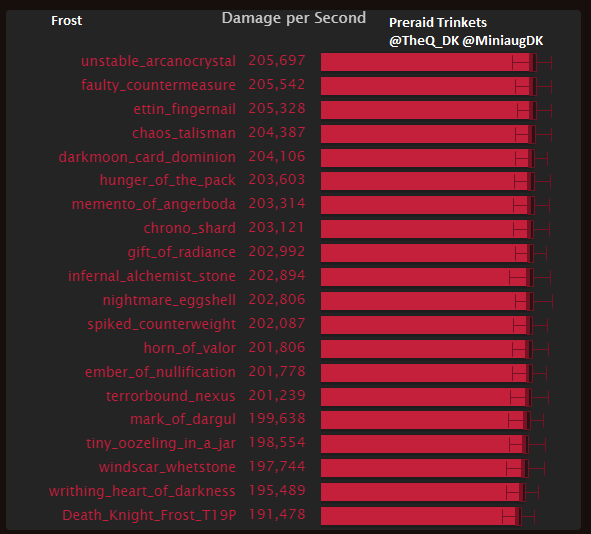Click the ettin_fingernail bar

pyautogui.click(x=429, y=110)
